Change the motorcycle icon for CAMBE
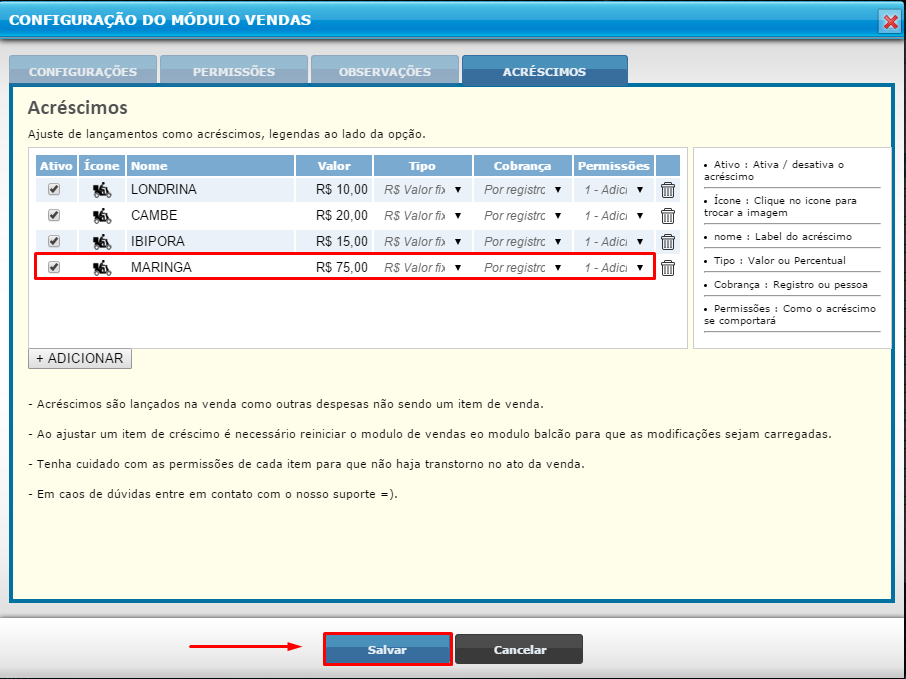Viewport: 906px width, 679px height. (102, 216)
